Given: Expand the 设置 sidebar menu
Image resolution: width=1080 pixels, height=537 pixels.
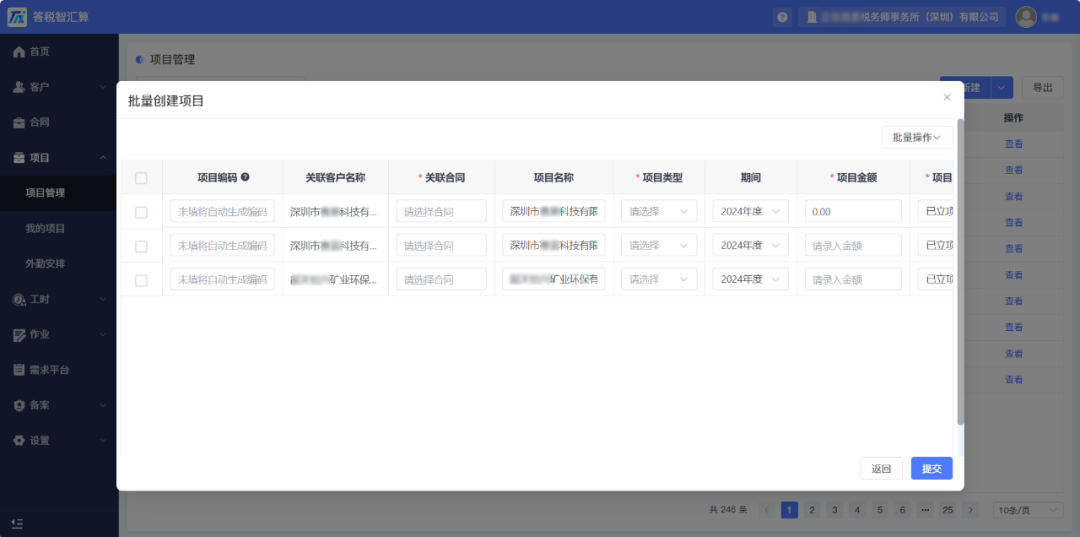Looking at the screenshot, I should coord(103,441).
